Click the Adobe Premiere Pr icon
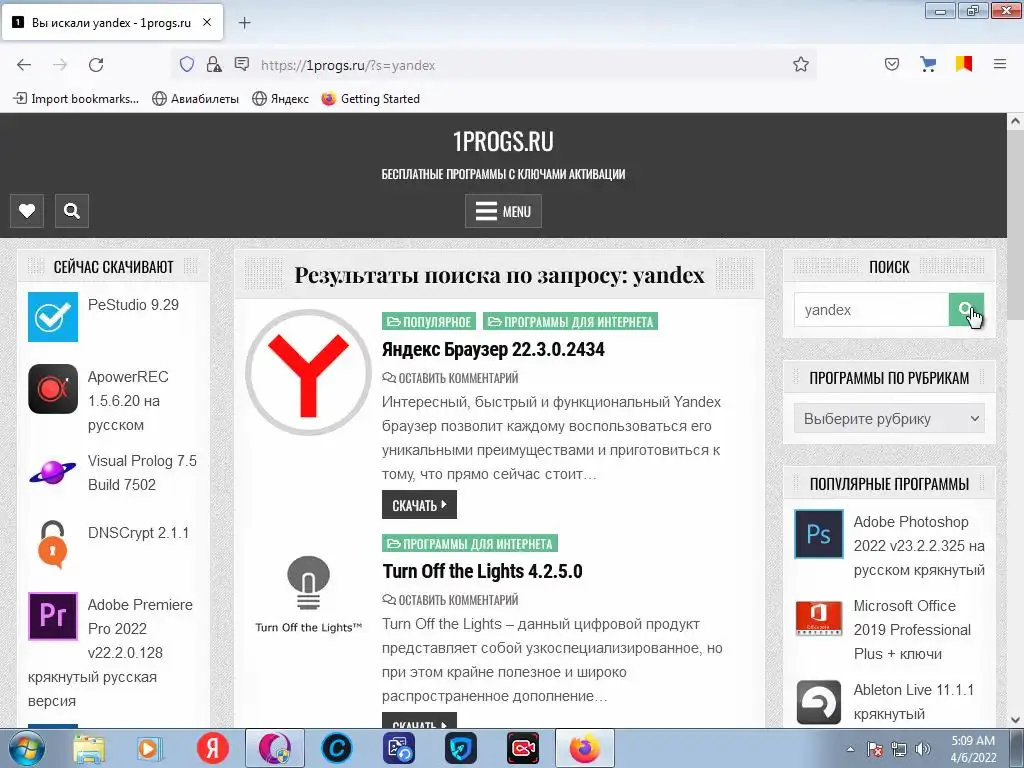 (x=53, y=616)
